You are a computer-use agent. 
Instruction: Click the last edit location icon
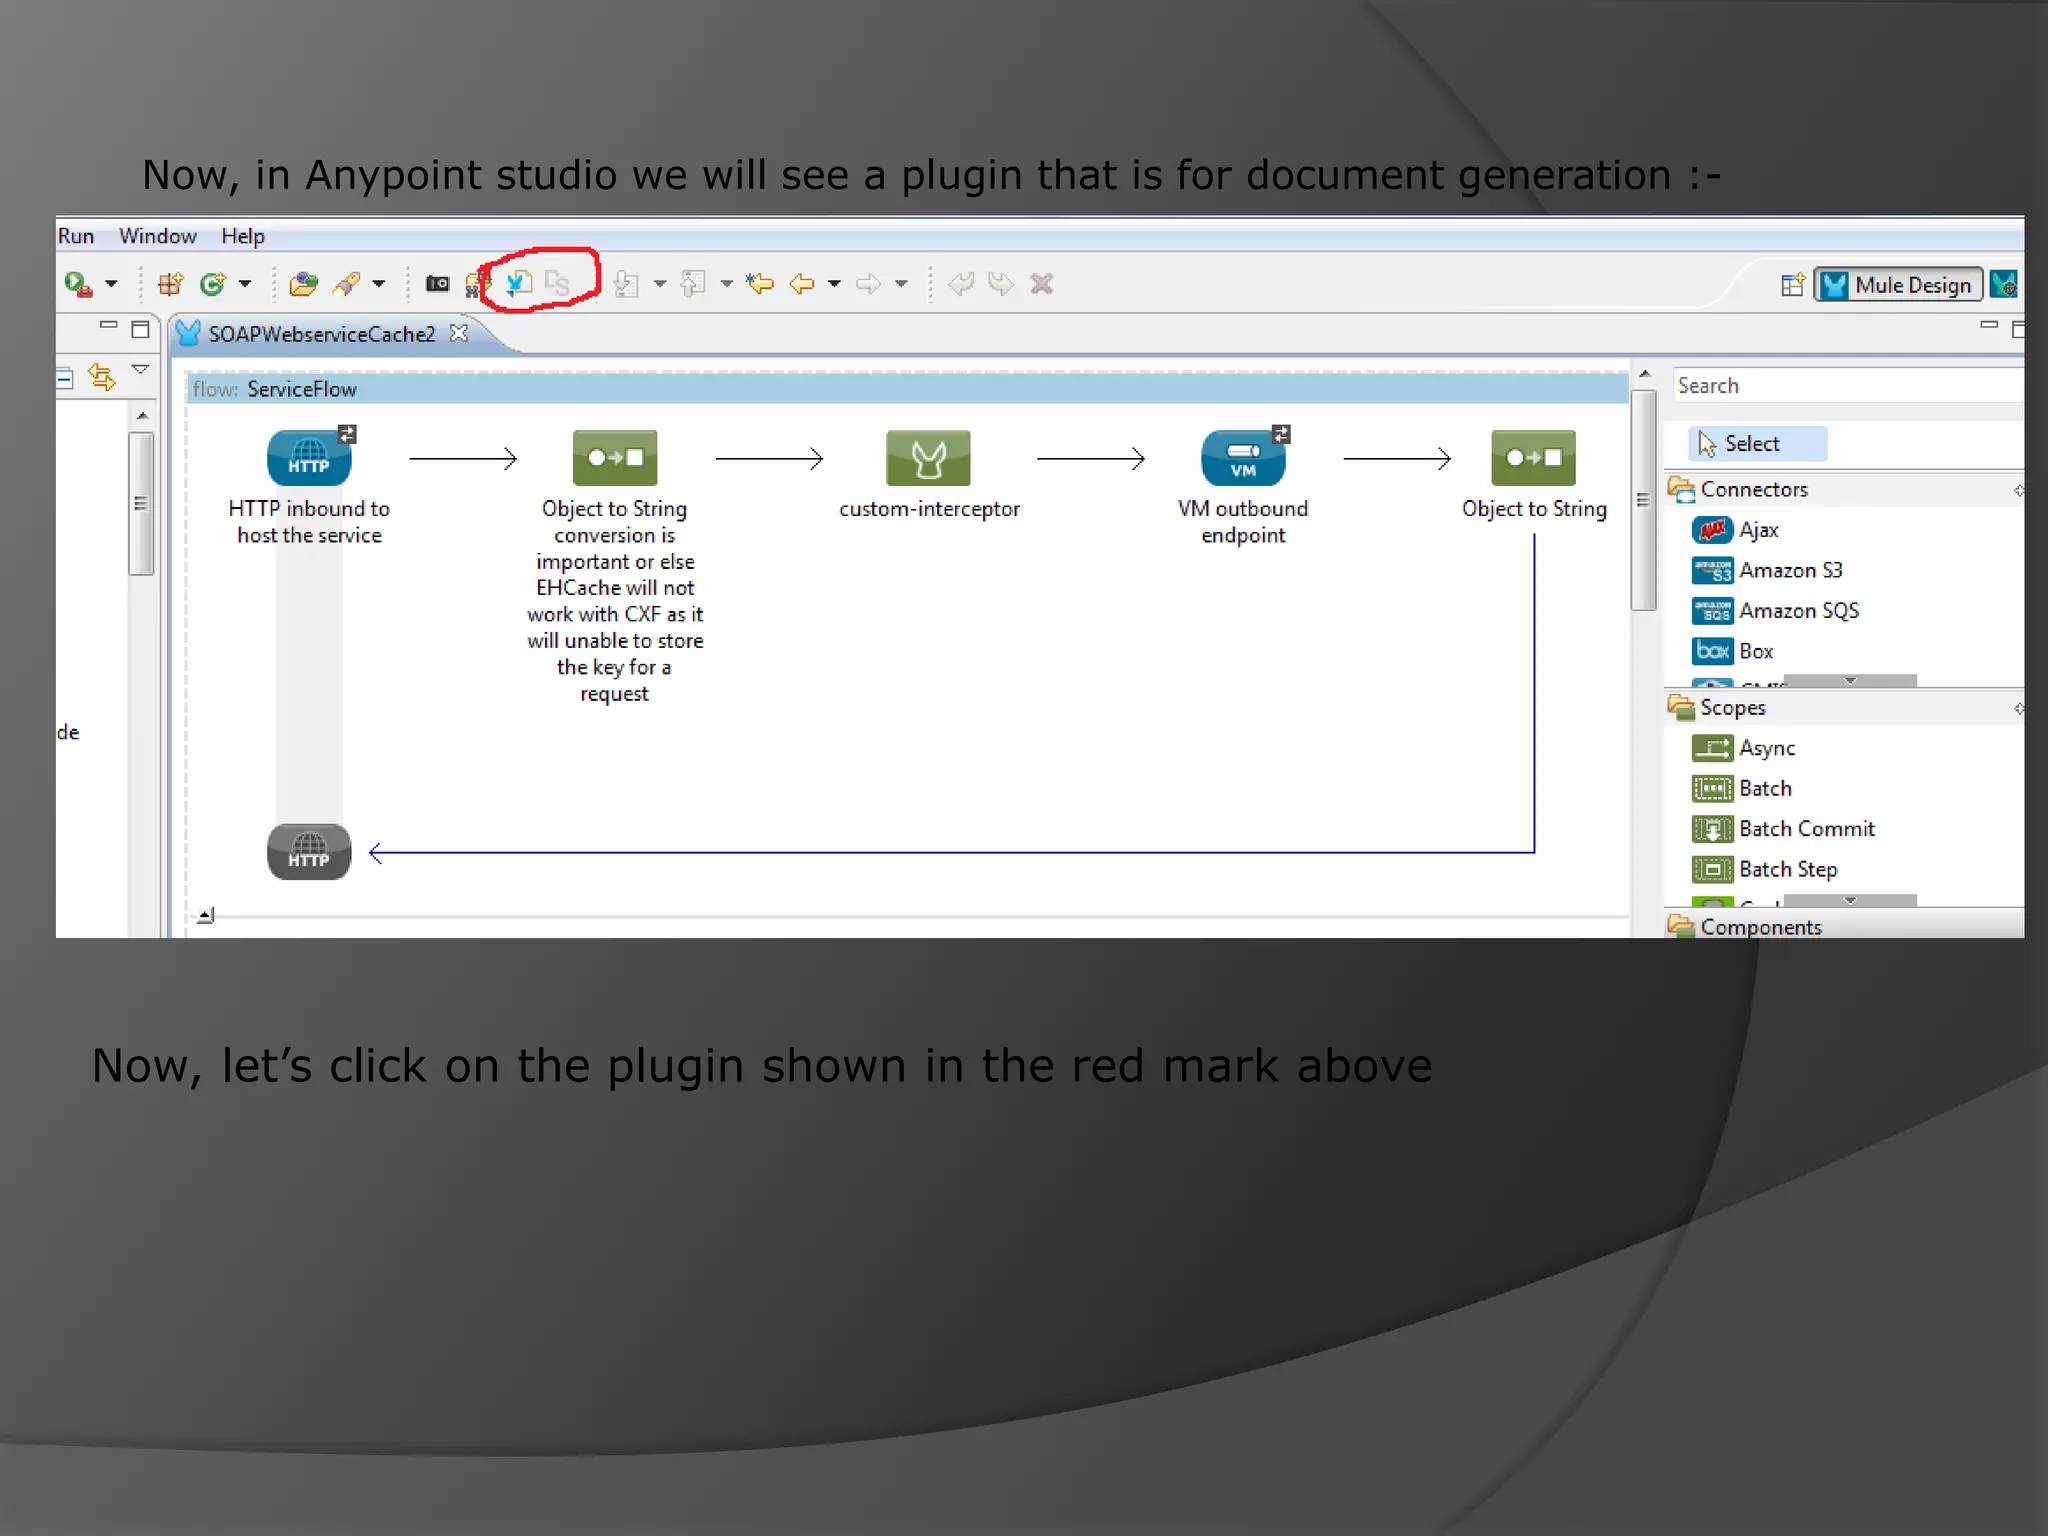(760, 284)
